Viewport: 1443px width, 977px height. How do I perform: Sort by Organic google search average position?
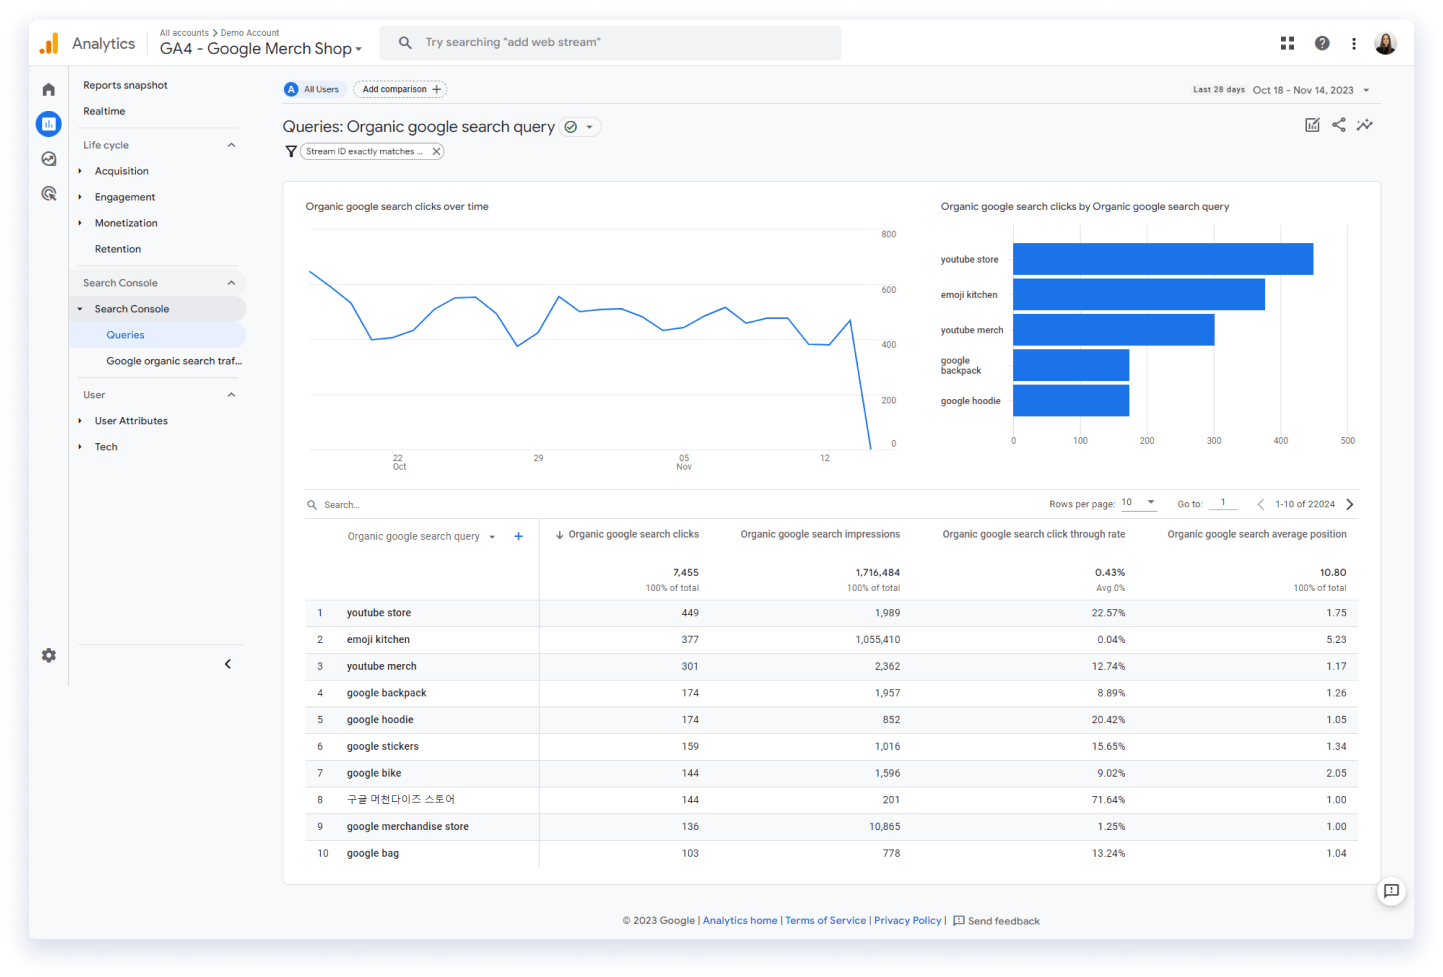click(1257, 535)
